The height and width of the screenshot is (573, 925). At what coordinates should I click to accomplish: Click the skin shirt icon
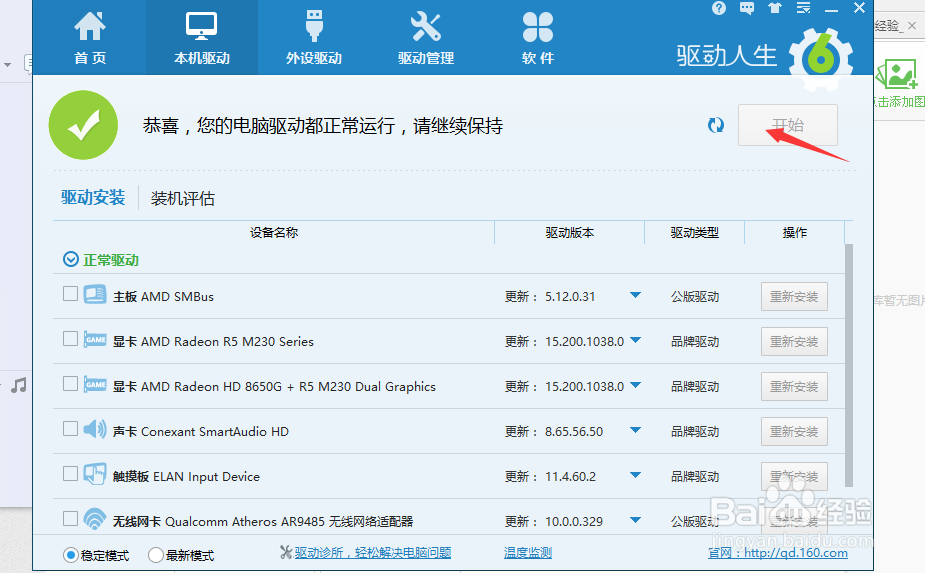tap(775, 8)
